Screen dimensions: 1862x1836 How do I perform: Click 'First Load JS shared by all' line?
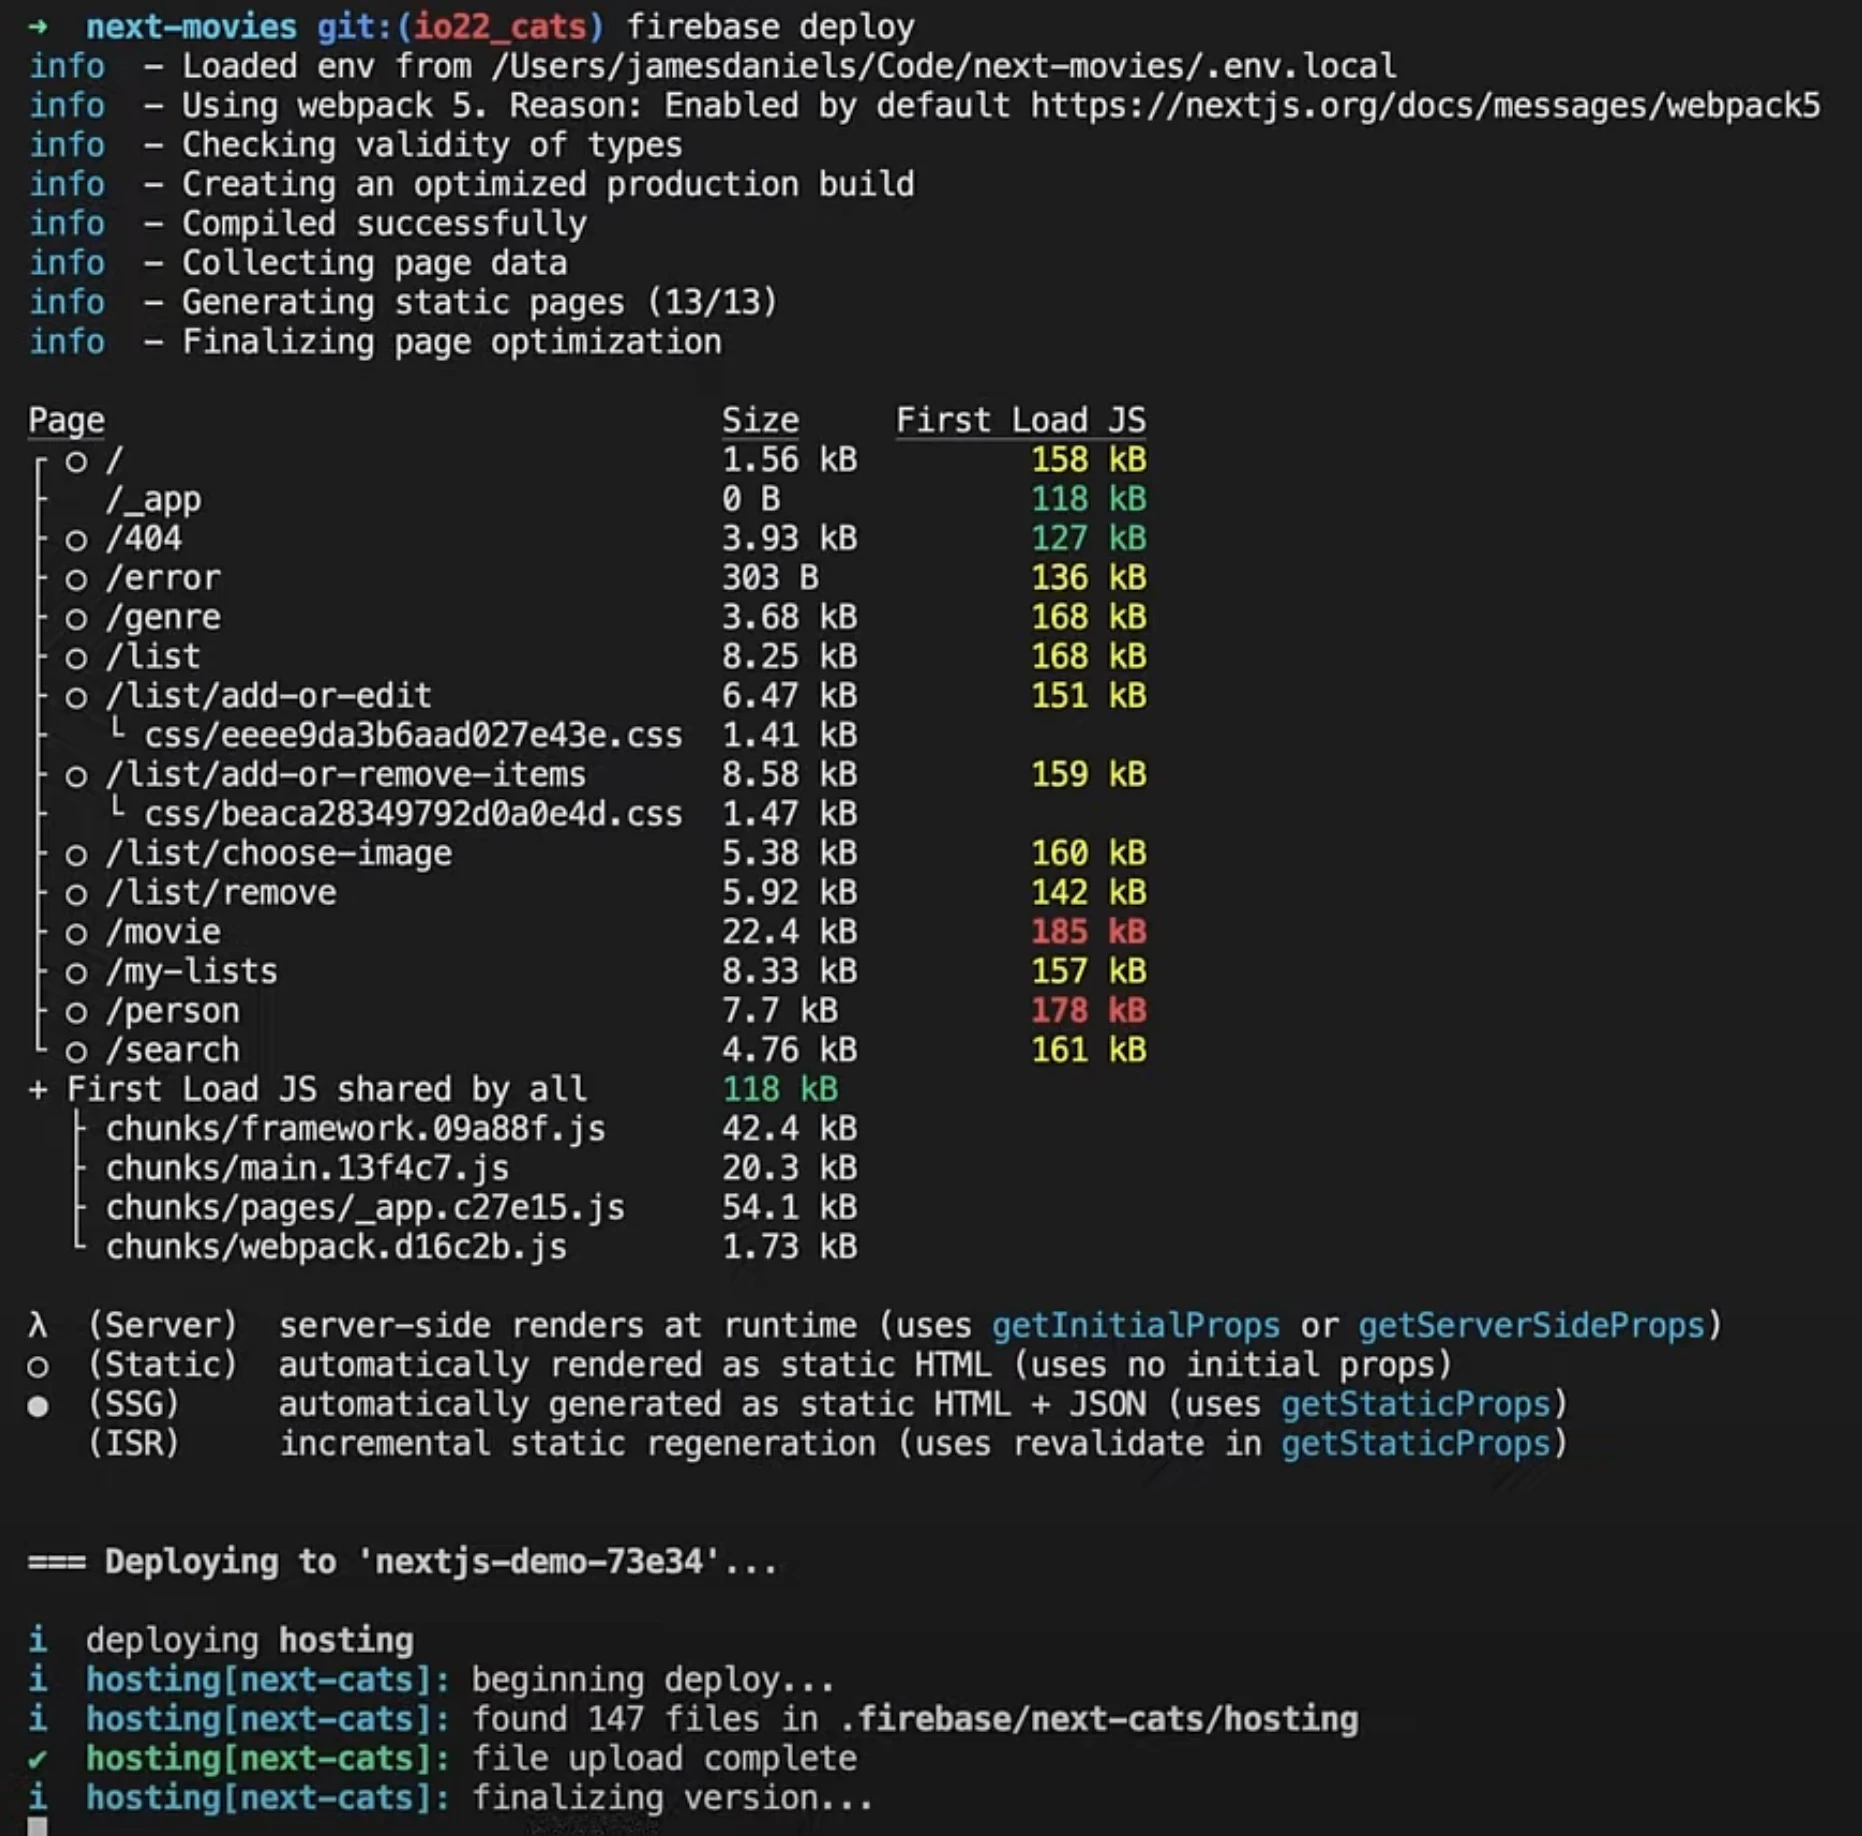326,1089
